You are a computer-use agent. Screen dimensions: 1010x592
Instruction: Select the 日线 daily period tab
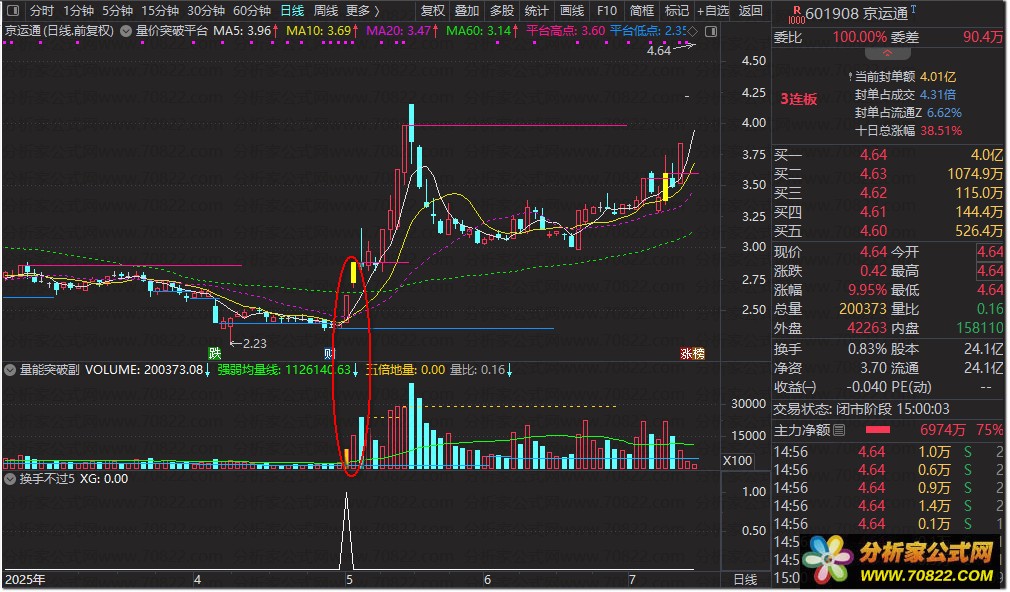tap(292, 10)
